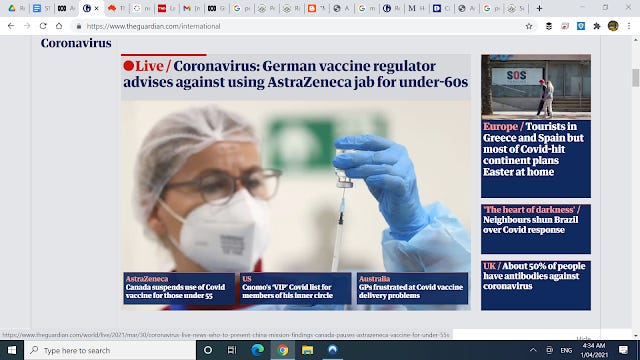The image size is (640, 360).
Task: Open Australia GPs frustrated vaccine story
Action: [x=412, y=288]
